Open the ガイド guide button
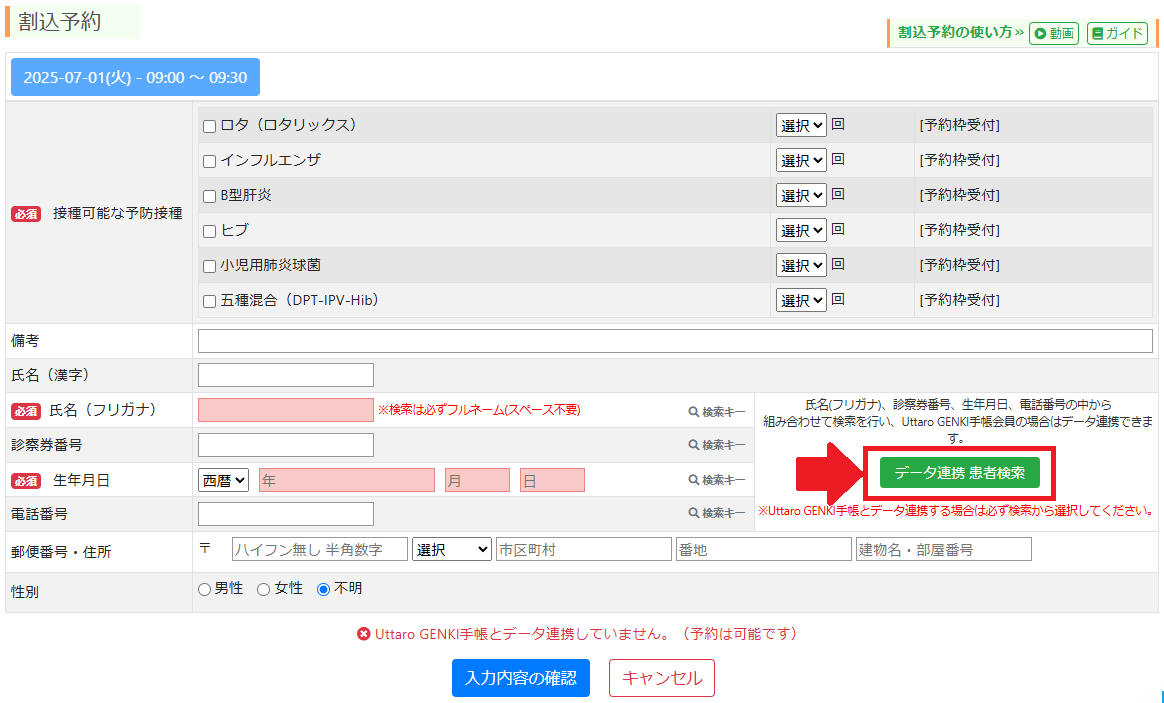 (1117, 33)
